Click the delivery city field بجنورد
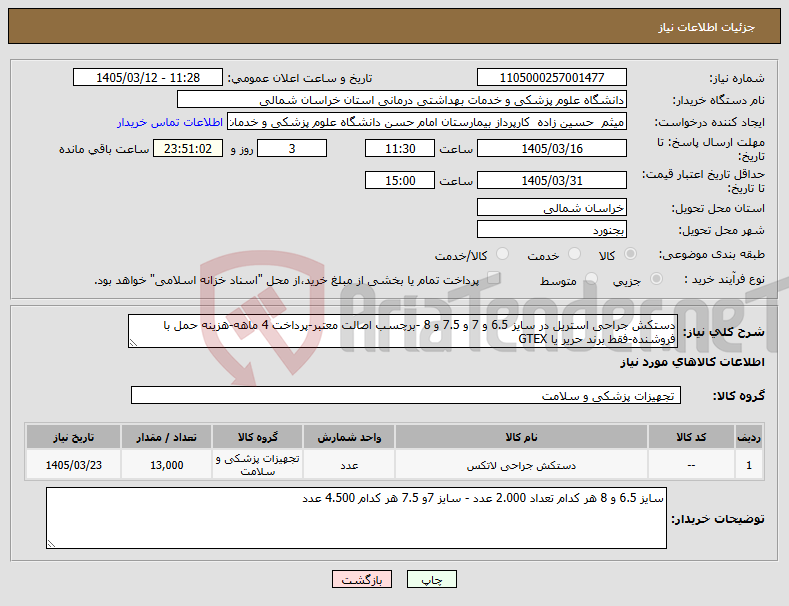 click(551, 230)
